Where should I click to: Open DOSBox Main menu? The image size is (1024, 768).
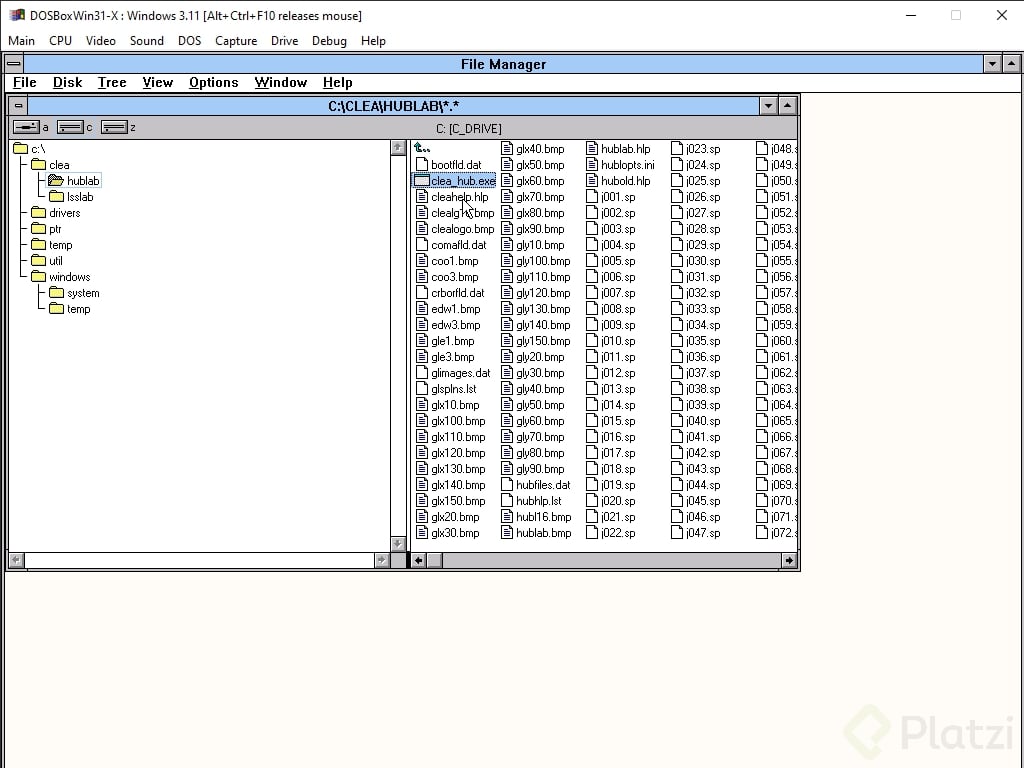[x=22, y=40]
